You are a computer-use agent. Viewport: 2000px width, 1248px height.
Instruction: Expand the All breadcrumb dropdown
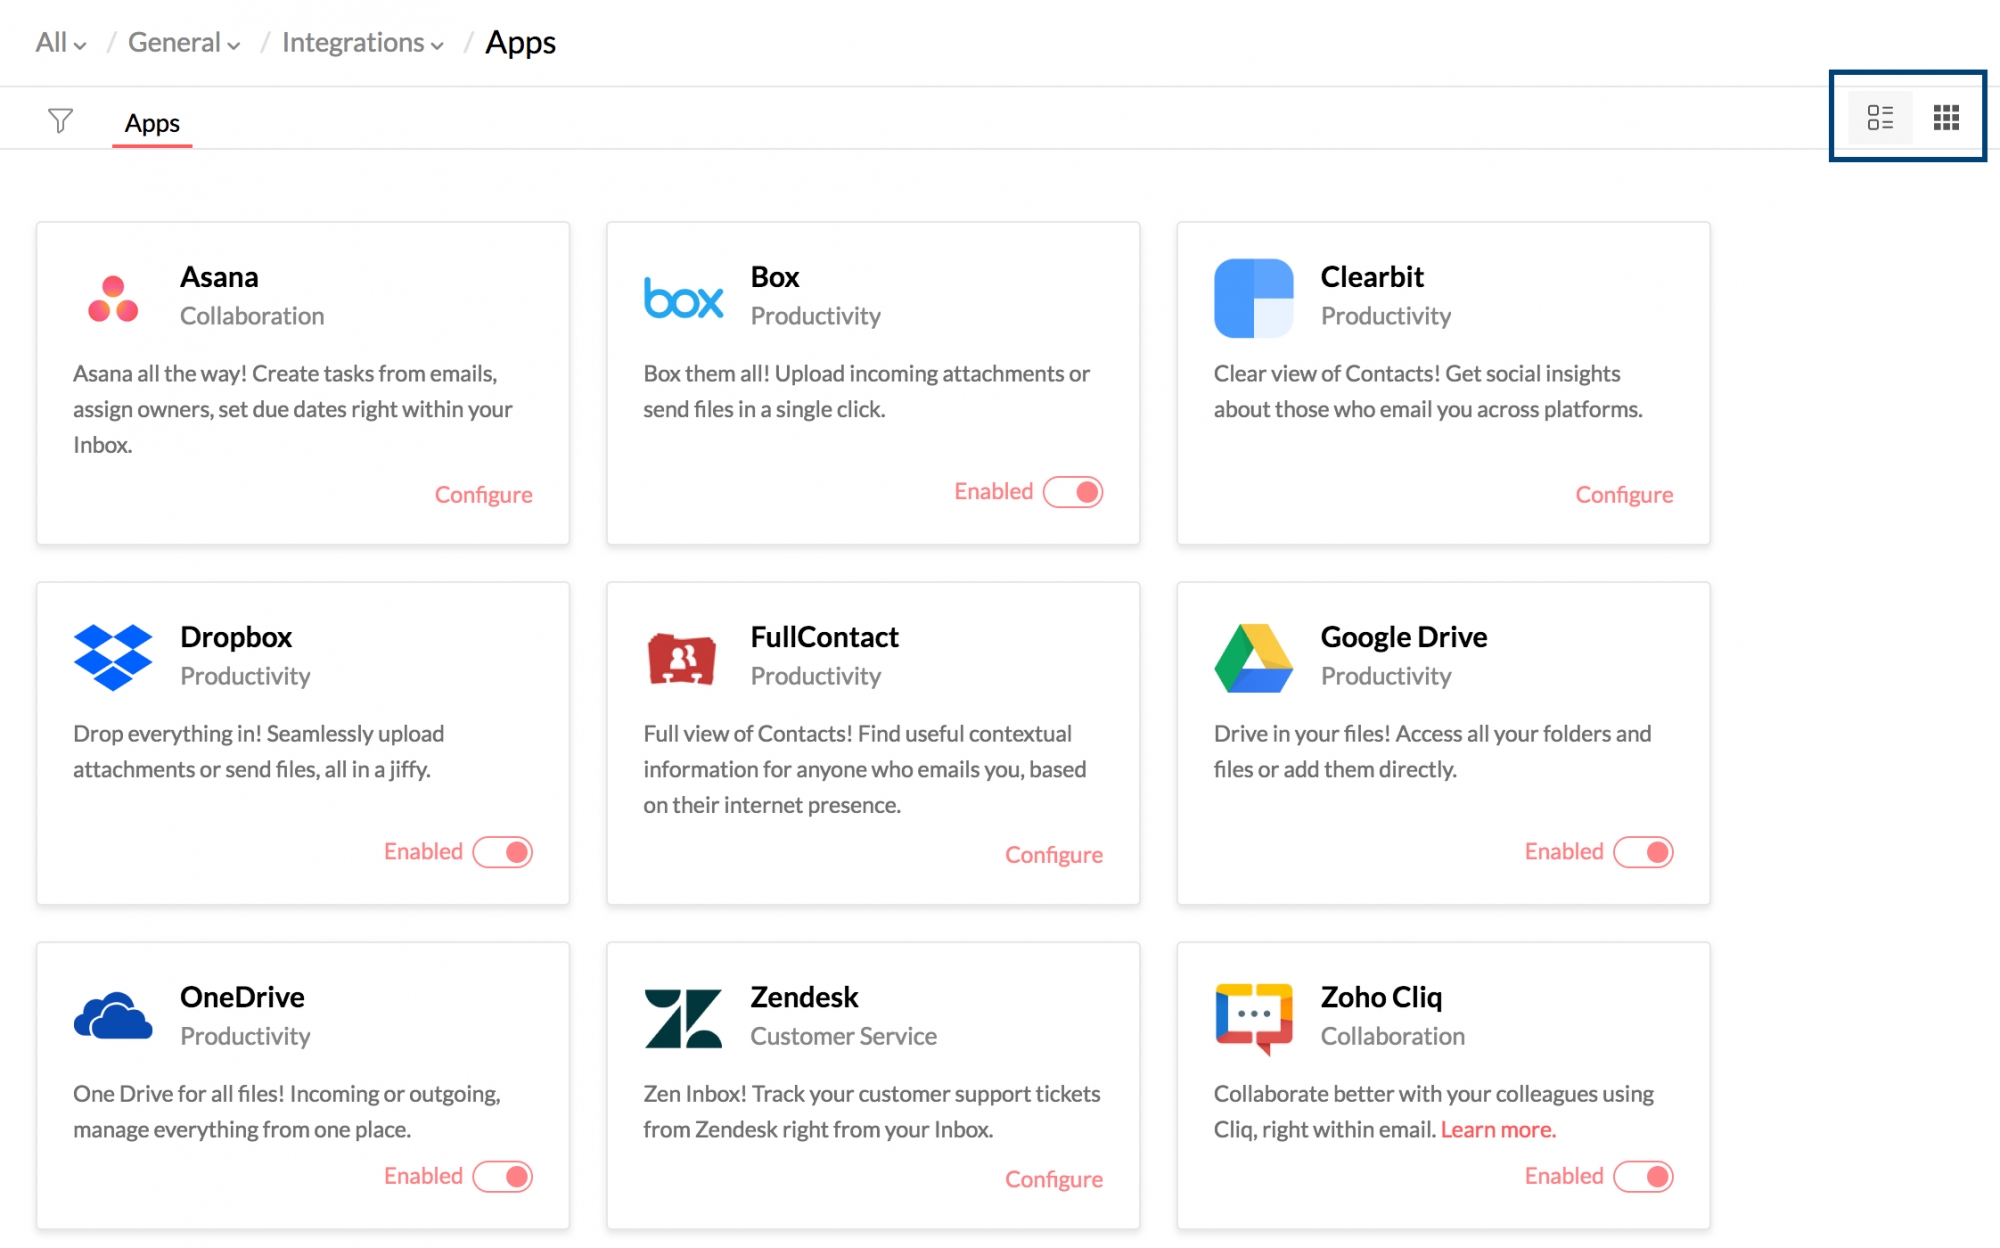(x=61, y=43)
